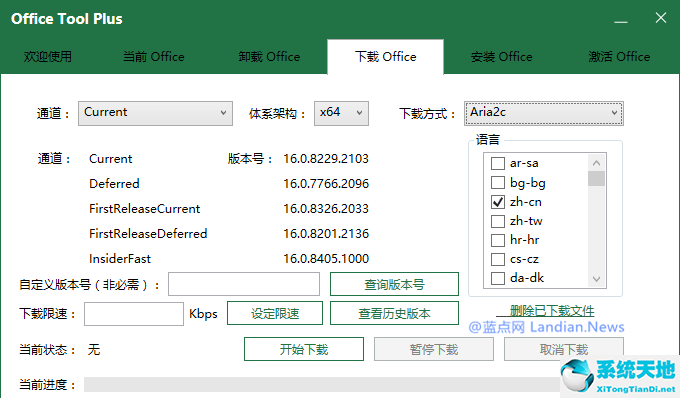
Task: Tick the zh-tw language checkbox
Action: pos(497,221)
